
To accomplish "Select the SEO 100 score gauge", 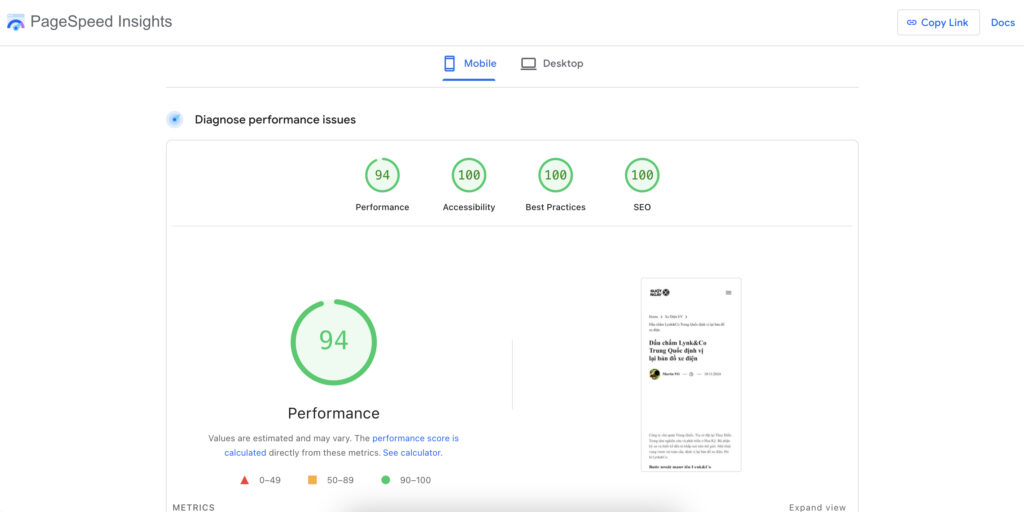I will [x=642, y=175].
